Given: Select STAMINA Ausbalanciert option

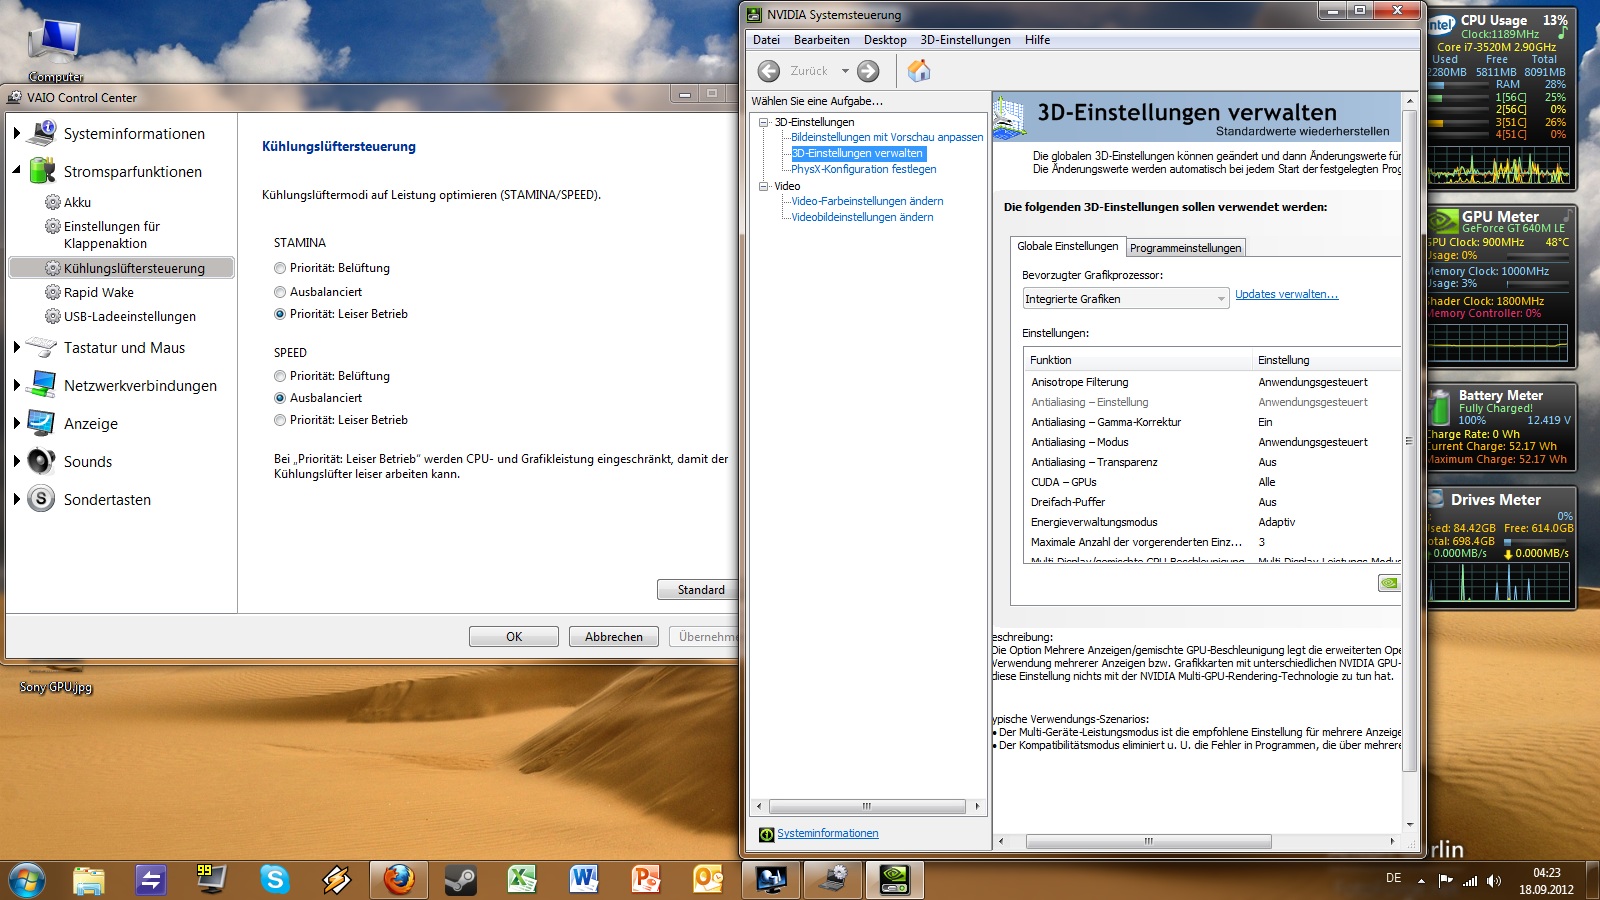Looking at the screenshot, I should 280,292.
